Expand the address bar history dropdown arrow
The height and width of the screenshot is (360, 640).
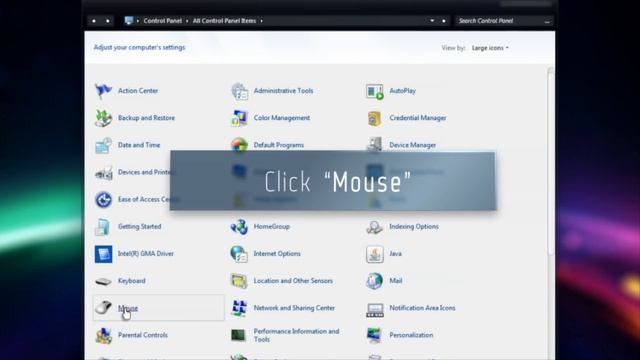click(x=432, y=21)
